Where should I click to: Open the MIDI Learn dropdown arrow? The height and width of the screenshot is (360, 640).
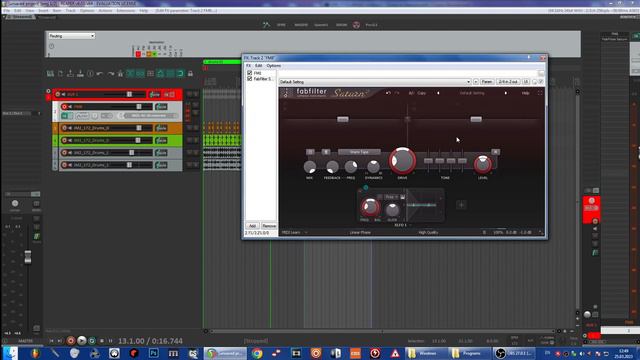click(x=306, y=233)
